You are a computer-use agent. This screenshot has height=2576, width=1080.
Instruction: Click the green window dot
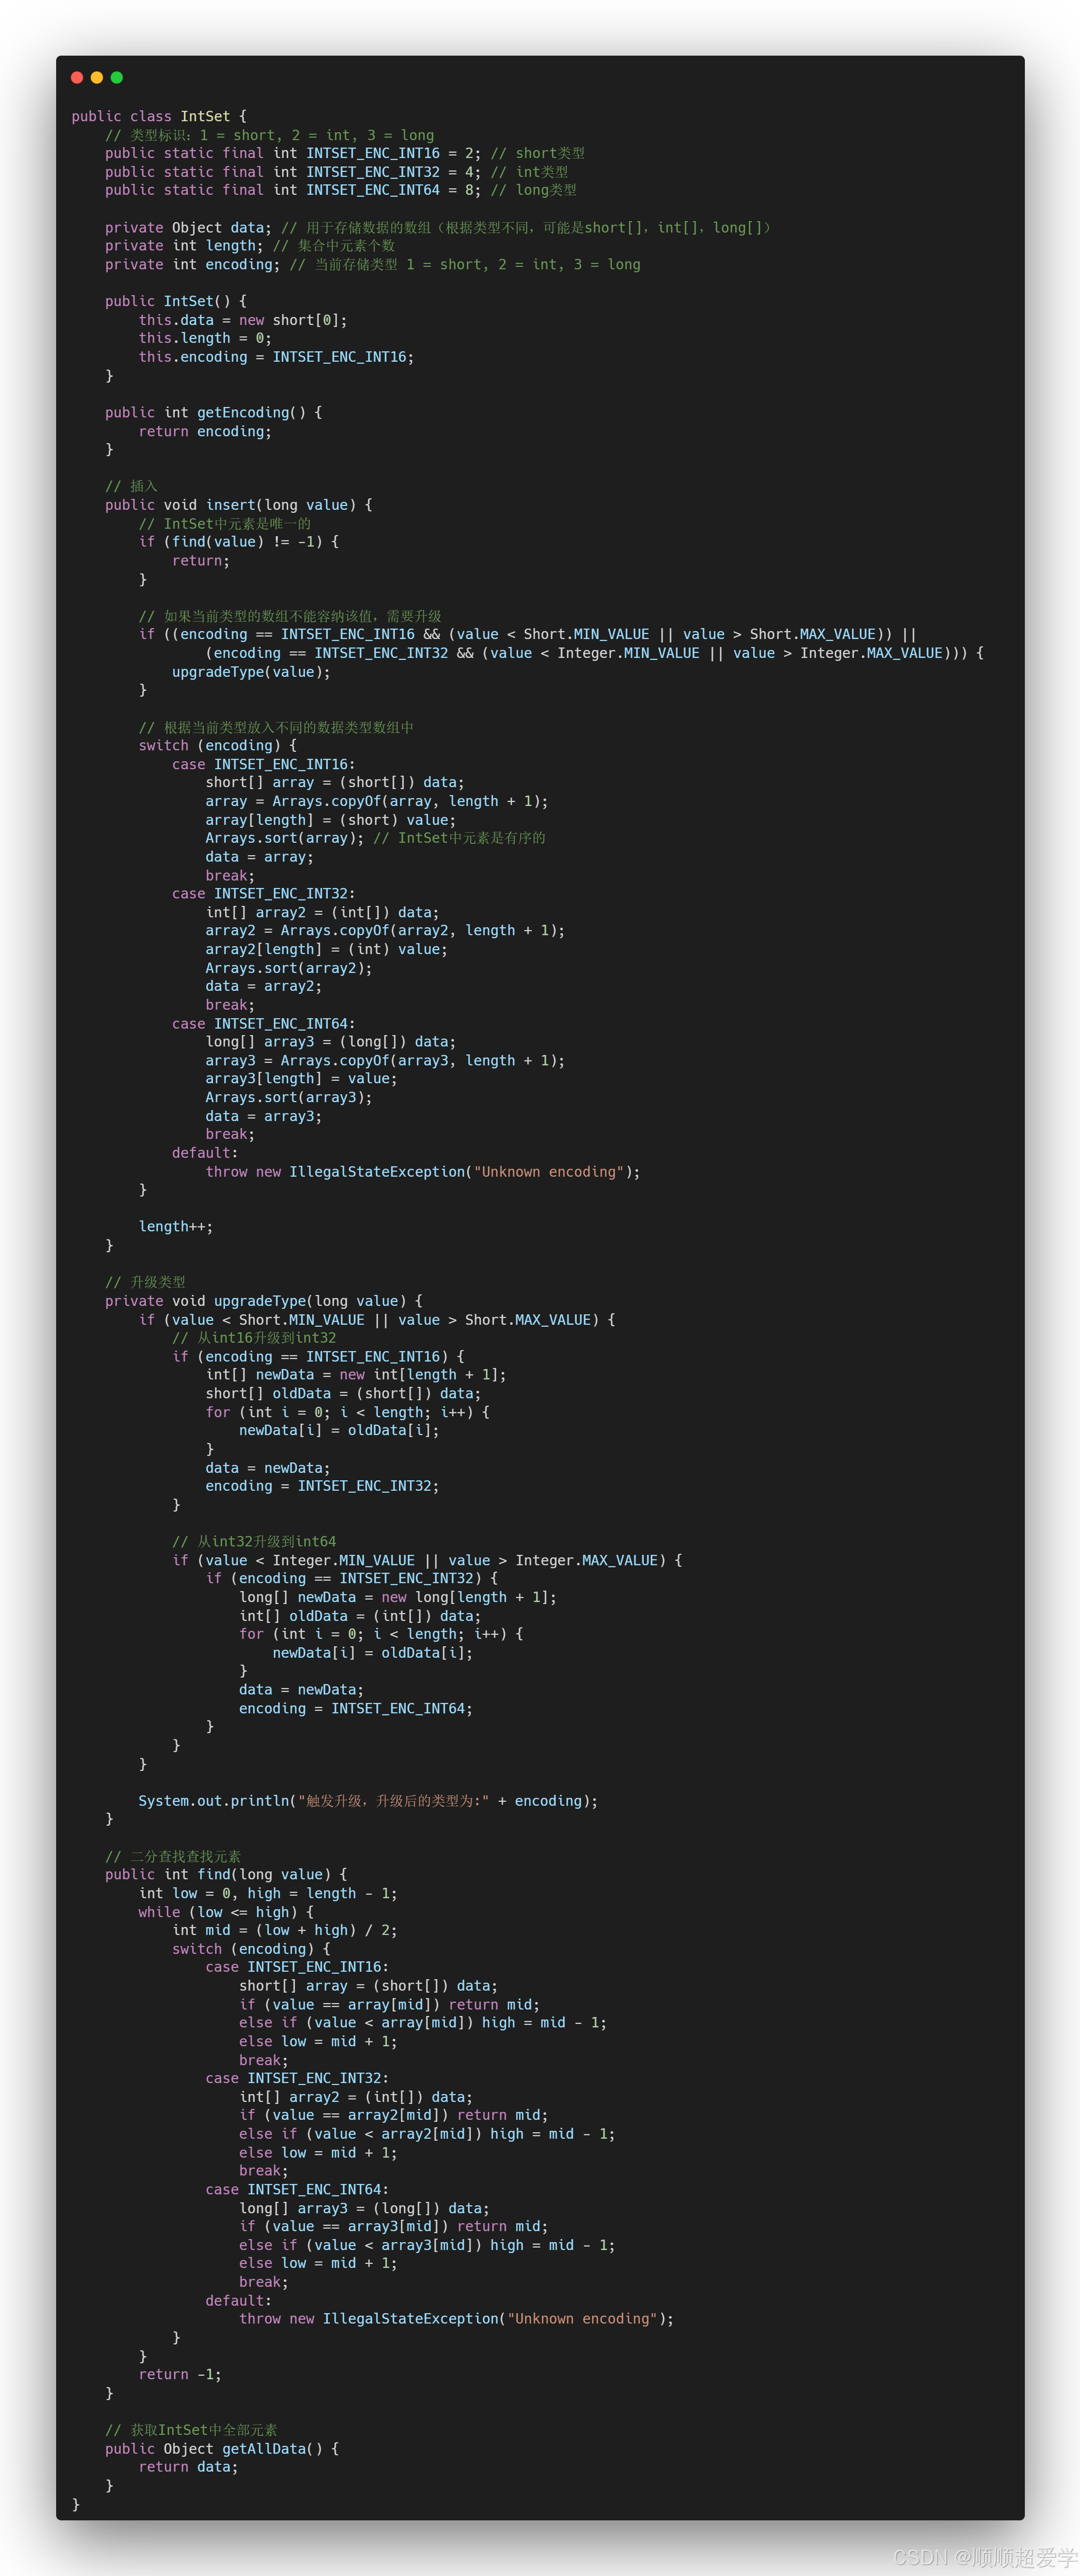(117, 77)
